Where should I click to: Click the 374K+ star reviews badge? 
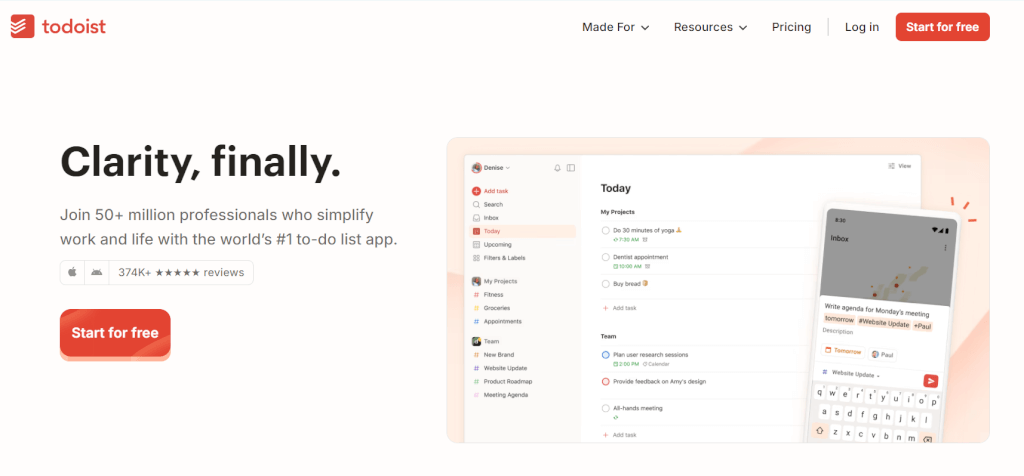pyautogui.click(x=181, y=272)
